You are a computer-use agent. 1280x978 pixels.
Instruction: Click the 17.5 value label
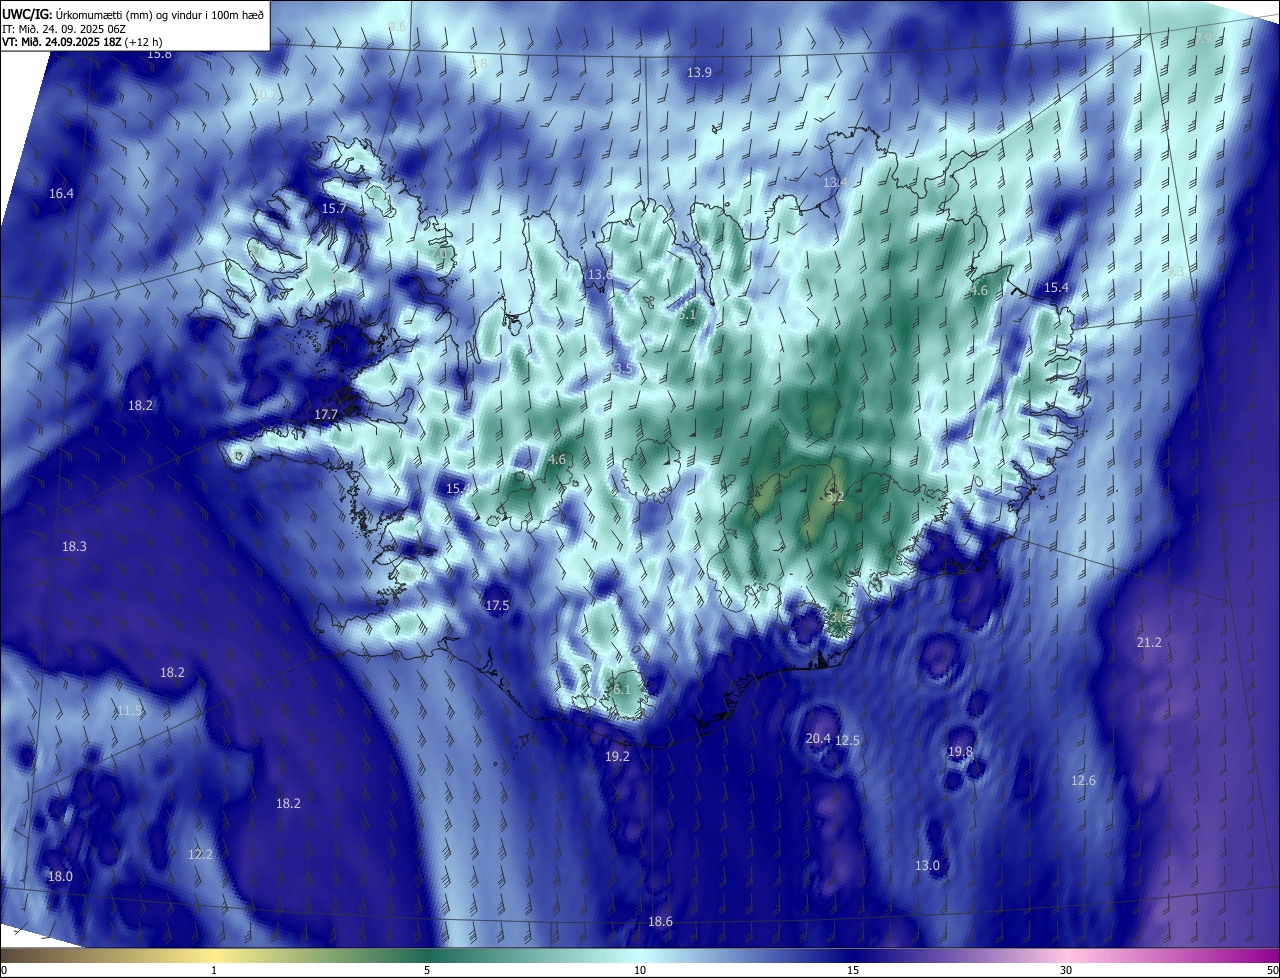pos(497,605)
